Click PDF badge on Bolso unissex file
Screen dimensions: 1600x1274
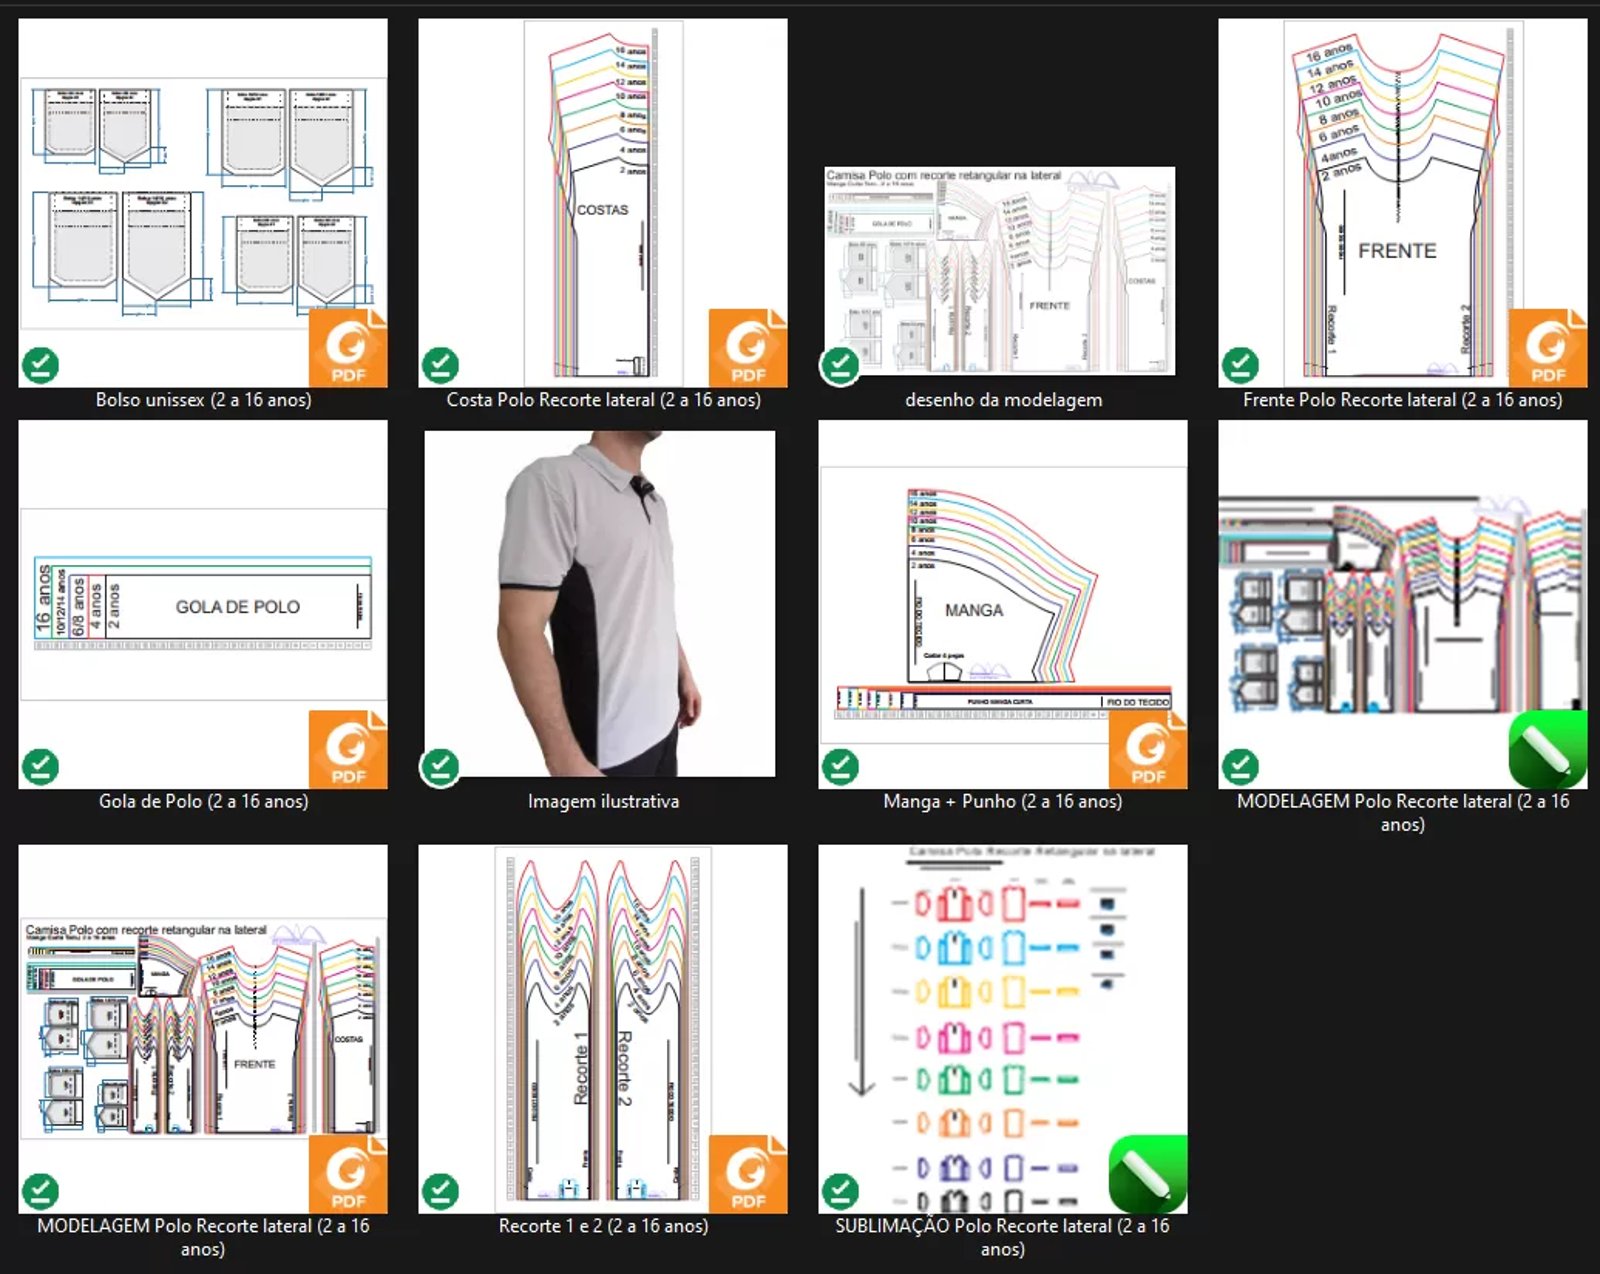coord(347,348)
